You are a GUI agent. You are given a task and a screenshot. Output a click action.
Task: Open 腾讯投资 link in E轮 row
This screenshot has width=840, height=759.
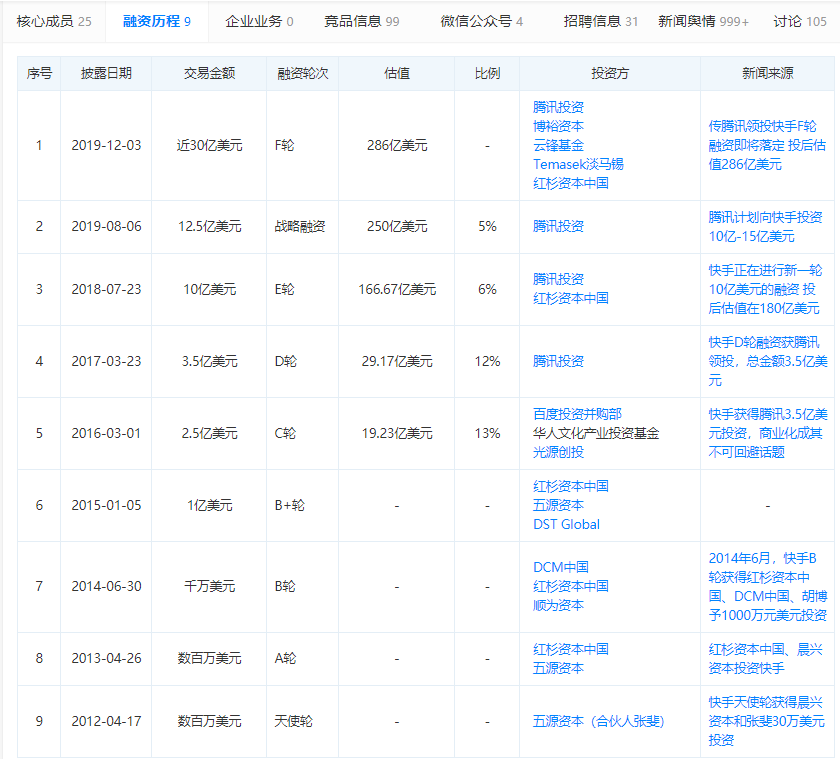(558, 279)
